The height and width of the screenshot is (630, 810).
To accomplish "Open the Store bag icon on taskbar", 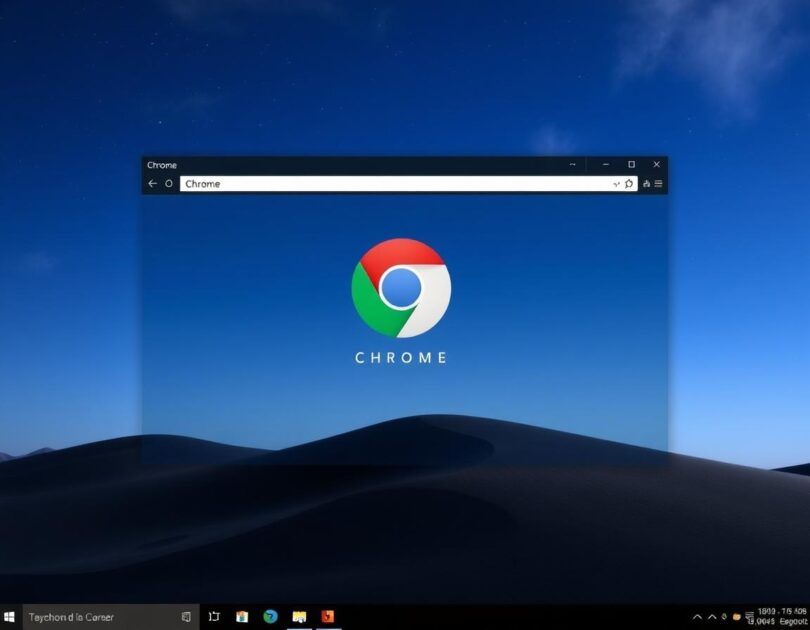I will (242, 617).
